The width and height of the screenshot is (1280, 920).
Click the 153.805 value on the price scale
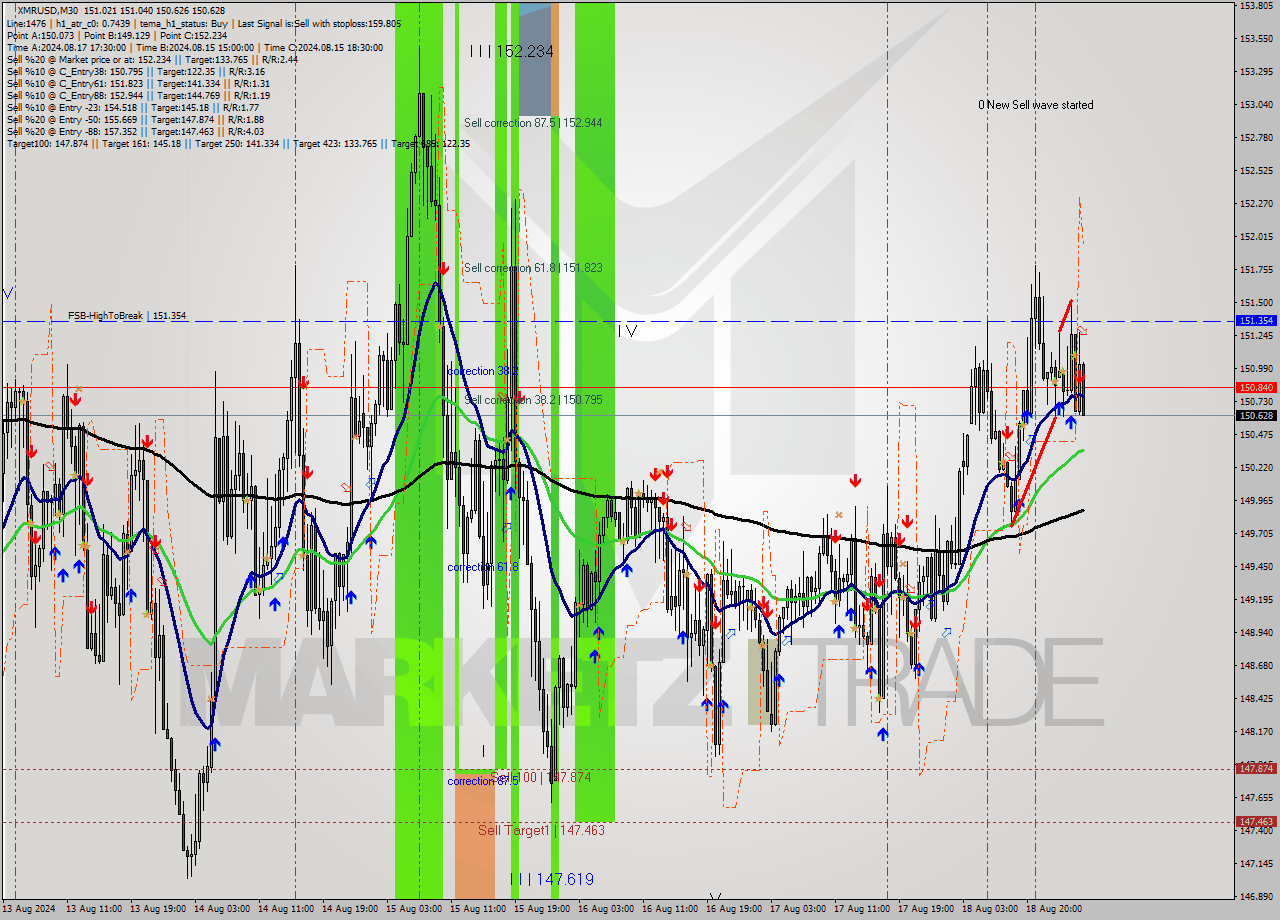pos(1256,6)
